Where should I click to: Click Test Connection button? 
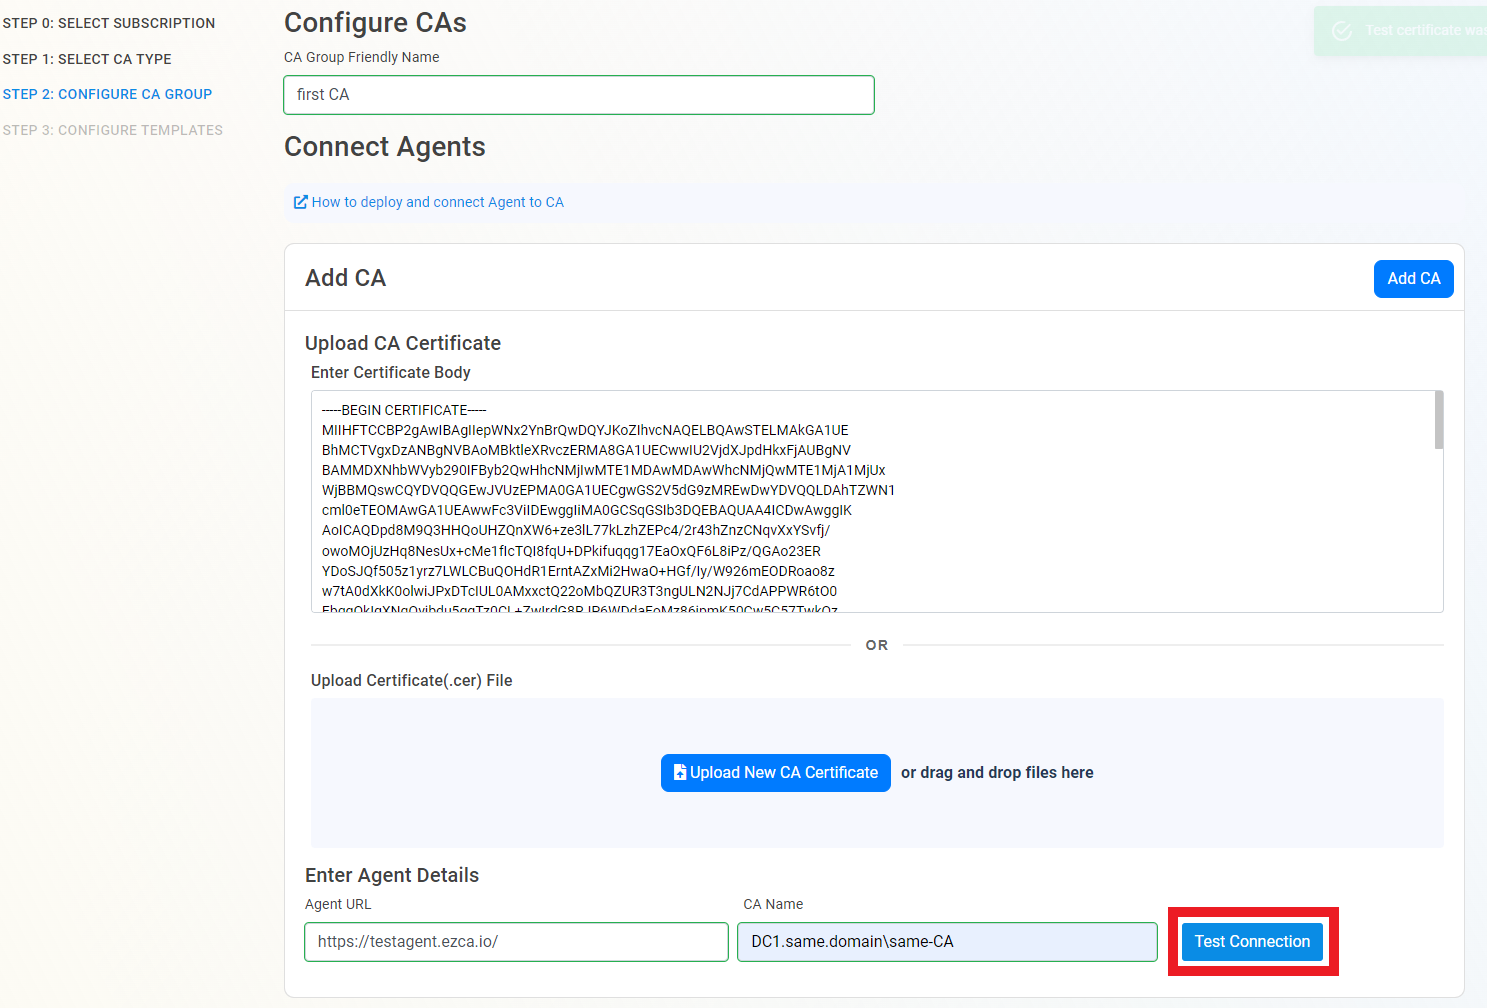pos(1252,942)
